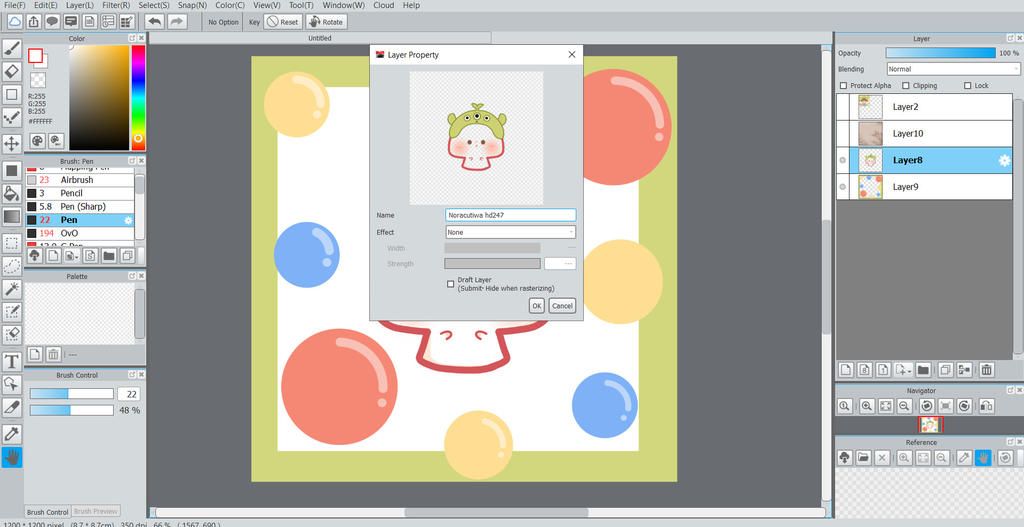Screen dimensions: 1024x527
Task: Open the View menu
Action: click(x=266, y=5)
